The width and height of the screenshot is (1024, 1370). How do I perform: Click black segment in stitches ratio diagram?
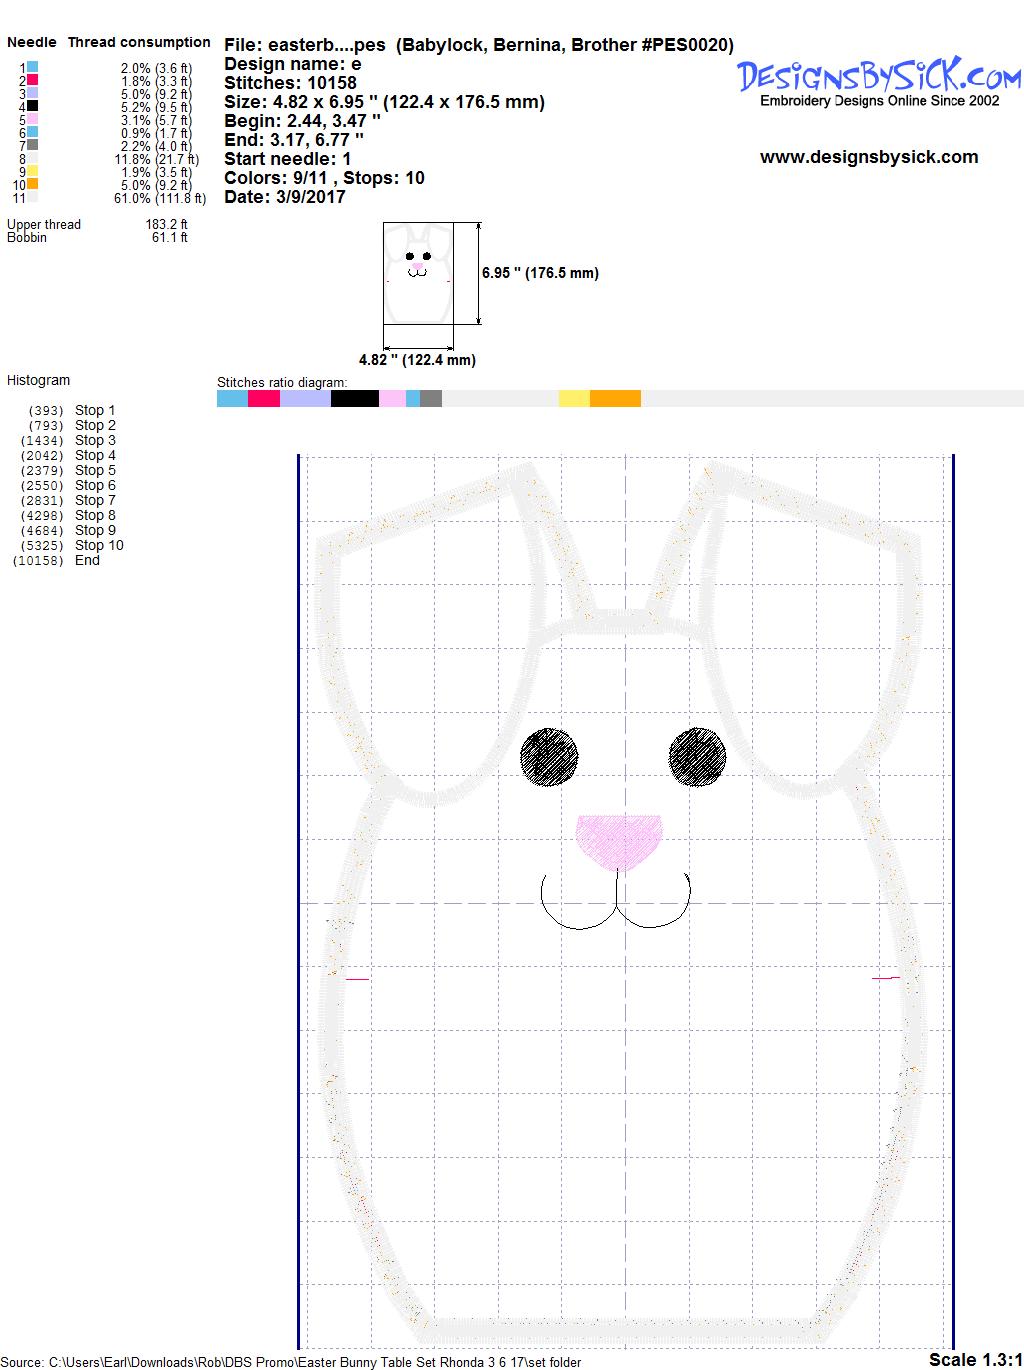point(354,399)
